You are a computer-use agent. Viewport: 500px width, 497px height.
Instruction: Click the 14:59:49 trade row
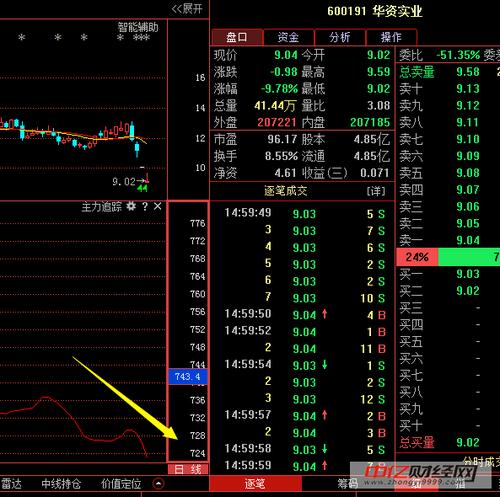303,213
